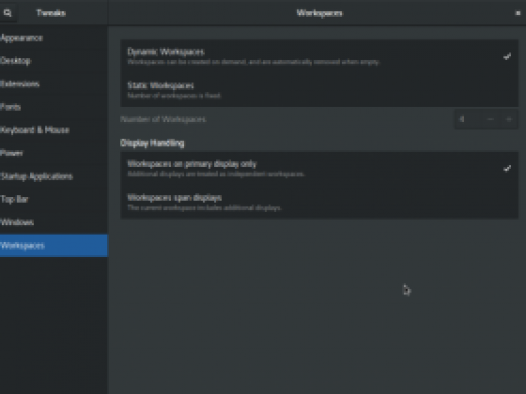Click the Number of Workspaces value field
The image size is (526, 394).
pyautogui.click(x=468, y=119)
